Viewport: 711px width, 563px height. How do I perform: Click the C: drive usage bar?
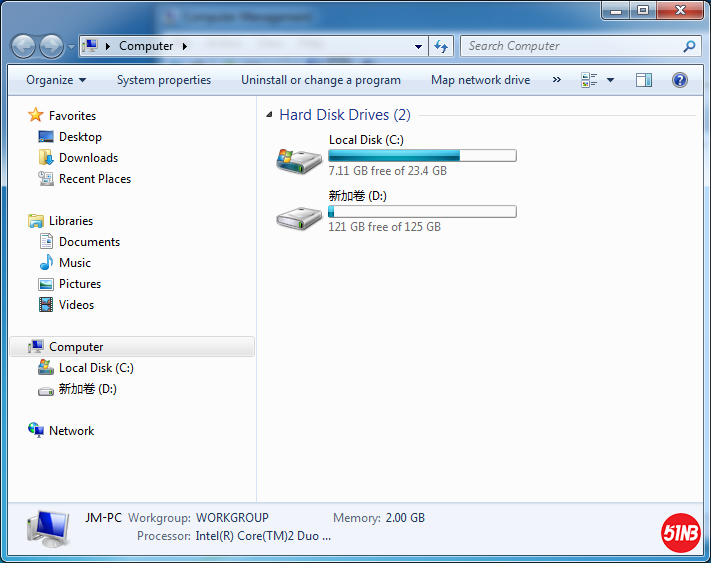click(422, 156)
